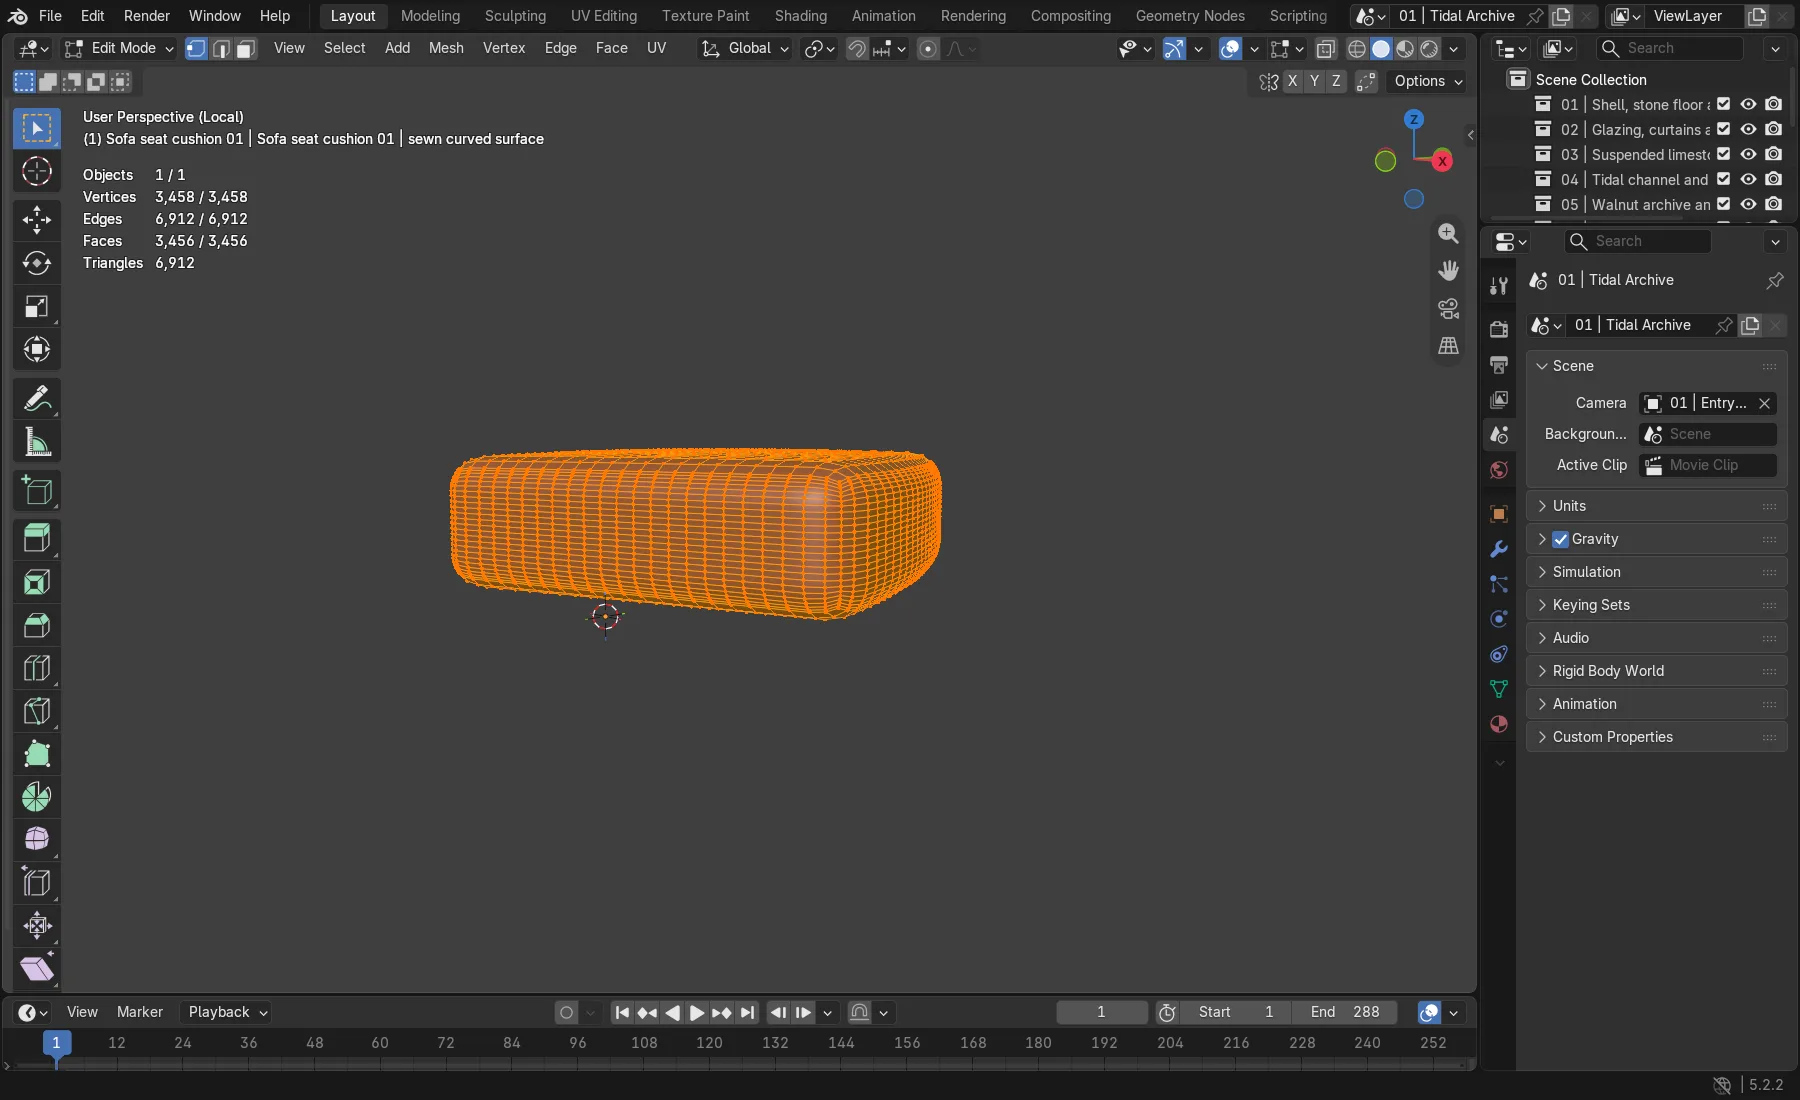Activate the Rotate tool
Image resolution: width=1800 pixels, height=1100 pixels.
click(37, 263)
